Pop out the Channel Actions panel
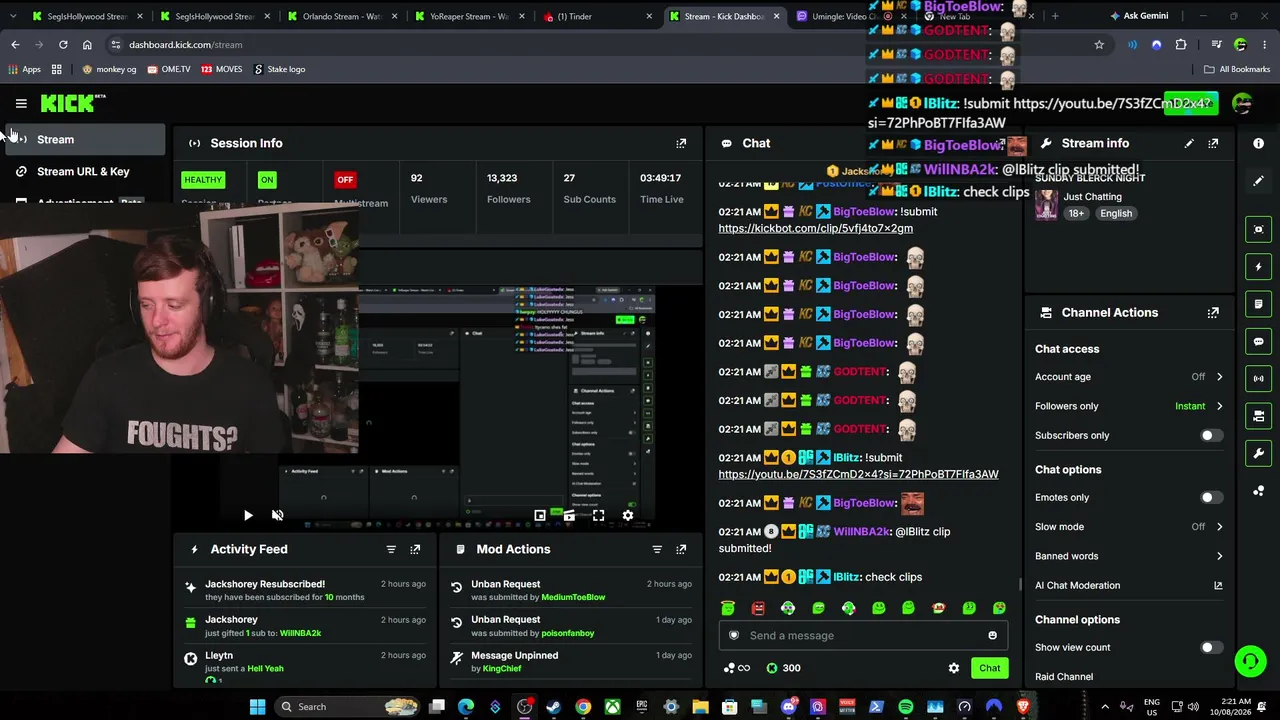Image resolution: width=1280 pixels, height=720 pixels. (x=1213, y=313)
